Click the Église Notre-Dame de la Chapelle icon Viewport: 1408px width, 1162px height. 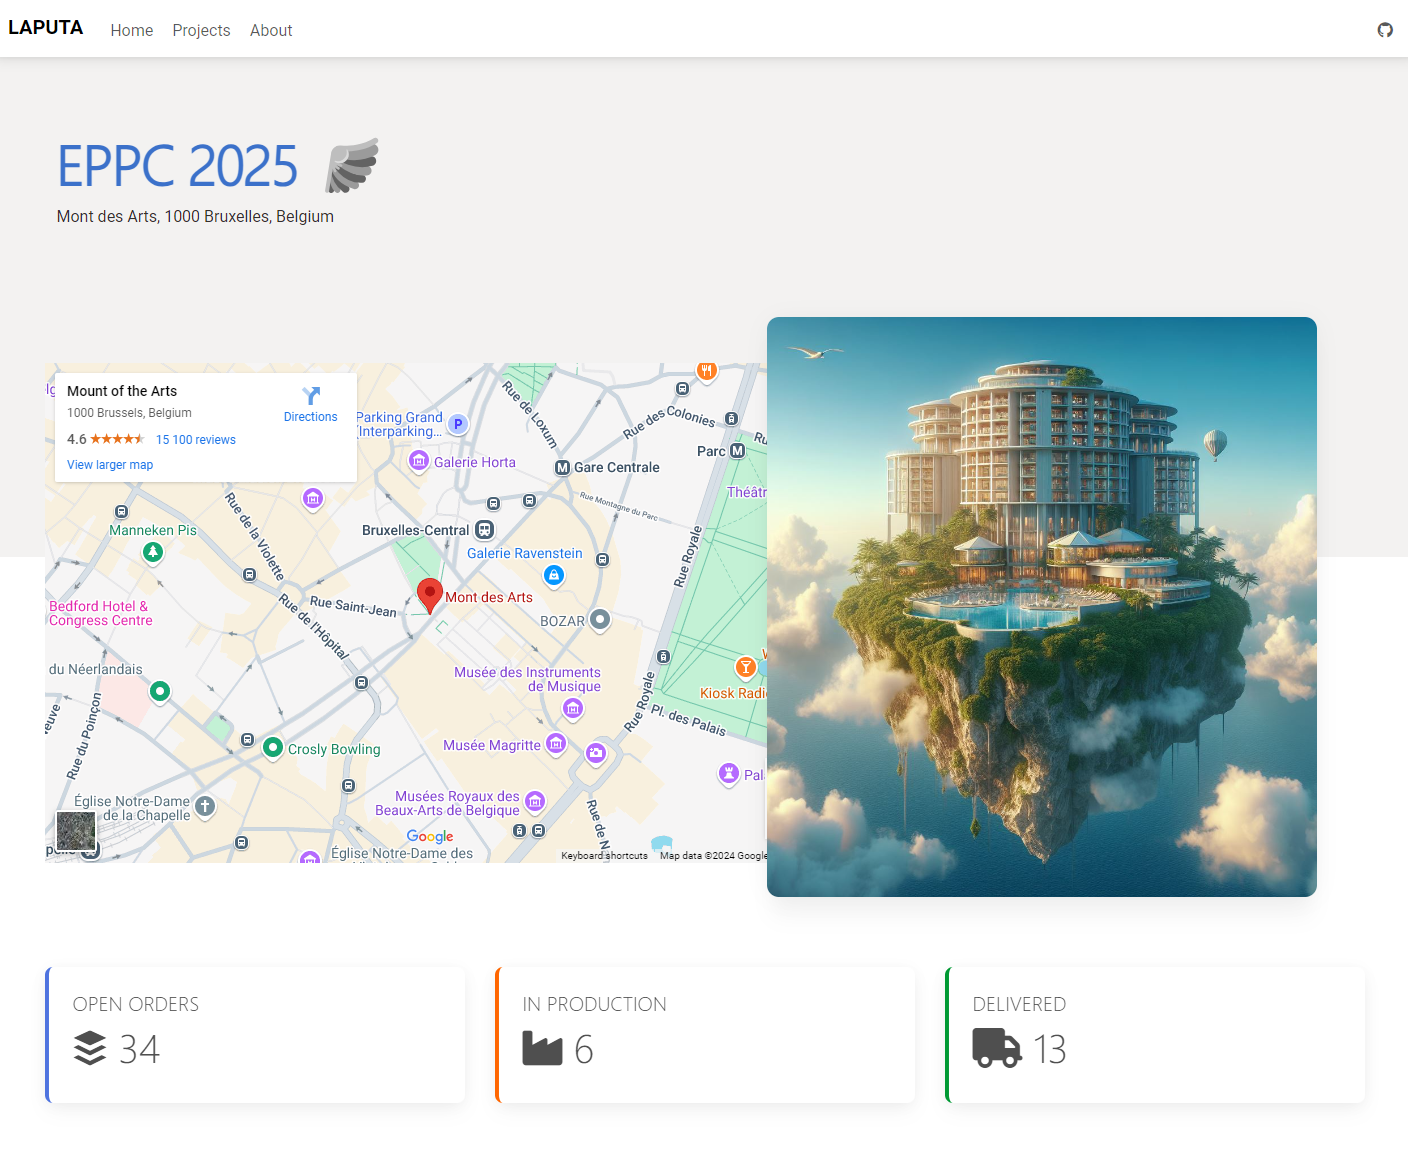pyautogui.click(x=205, y=806)
